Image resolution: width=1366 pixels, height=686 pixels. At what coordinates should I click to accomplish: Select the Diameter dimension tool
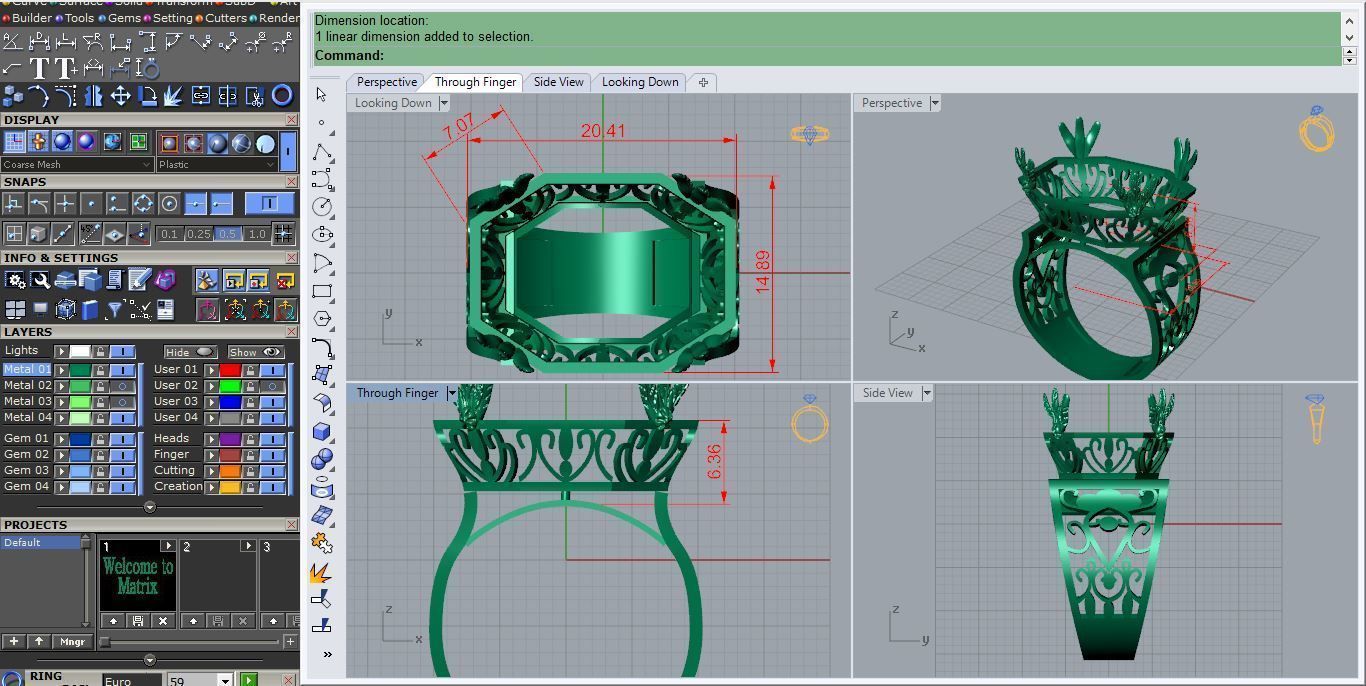click(257, 41)
